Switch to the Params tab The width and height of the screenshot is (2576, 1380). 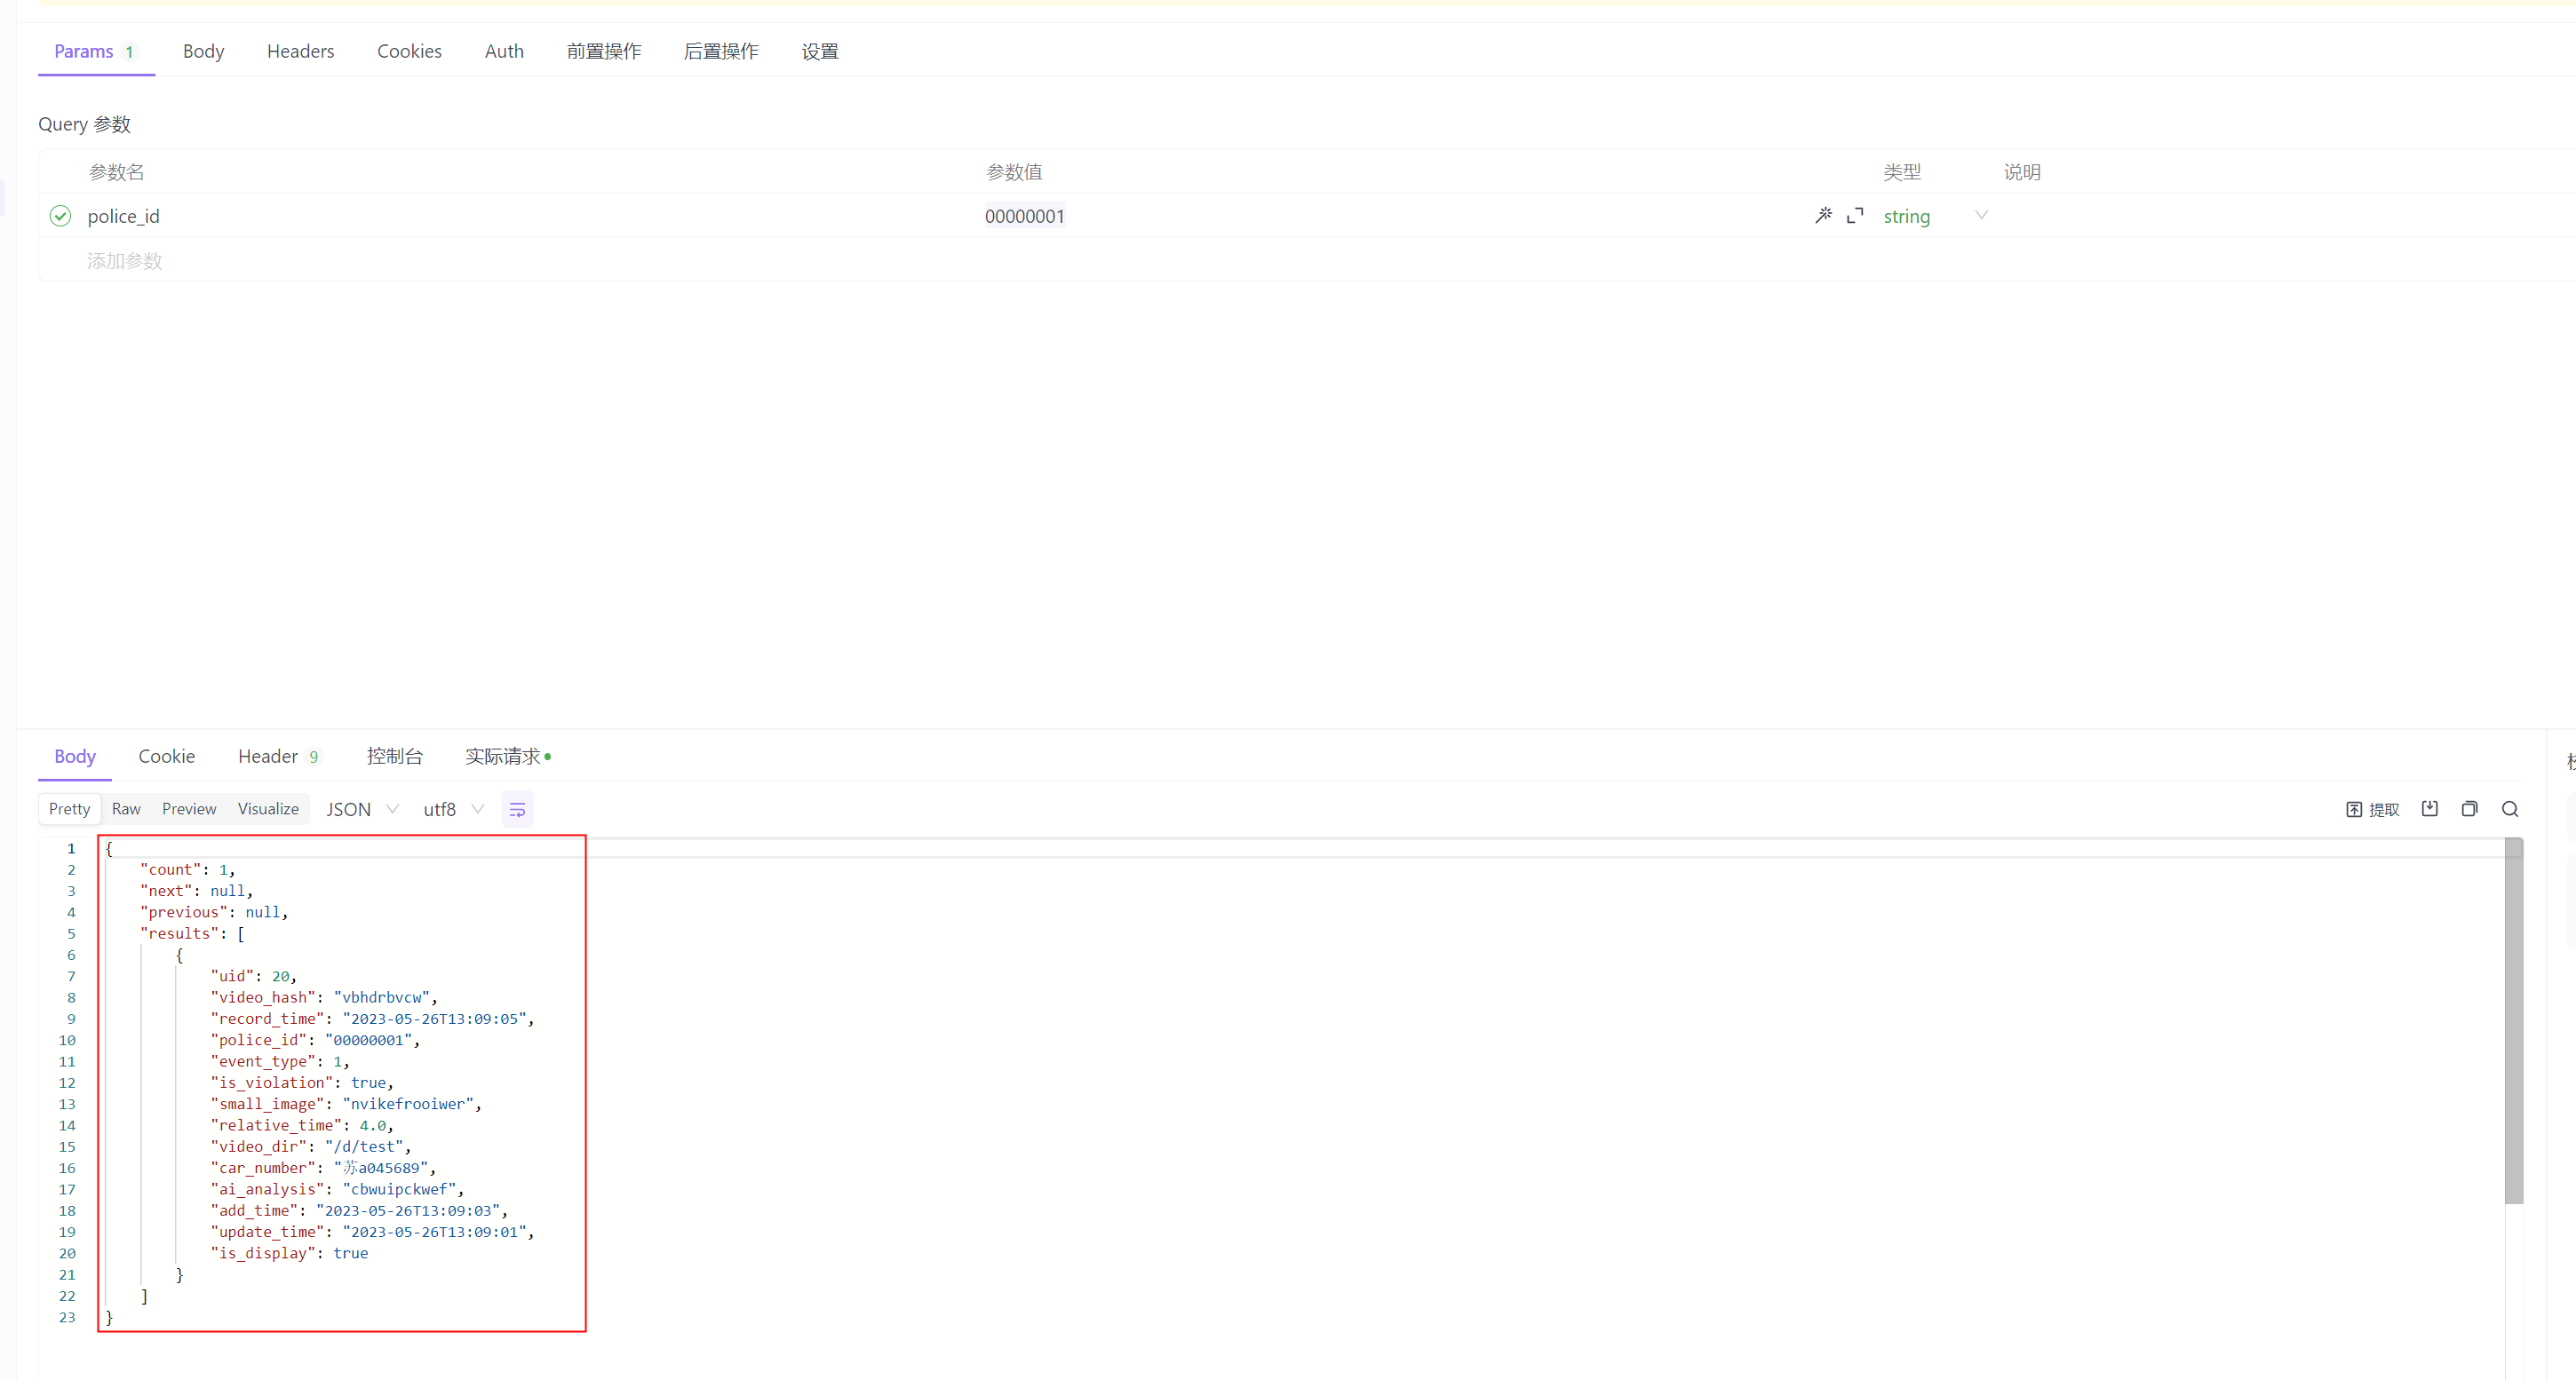[x=94, y=51]
